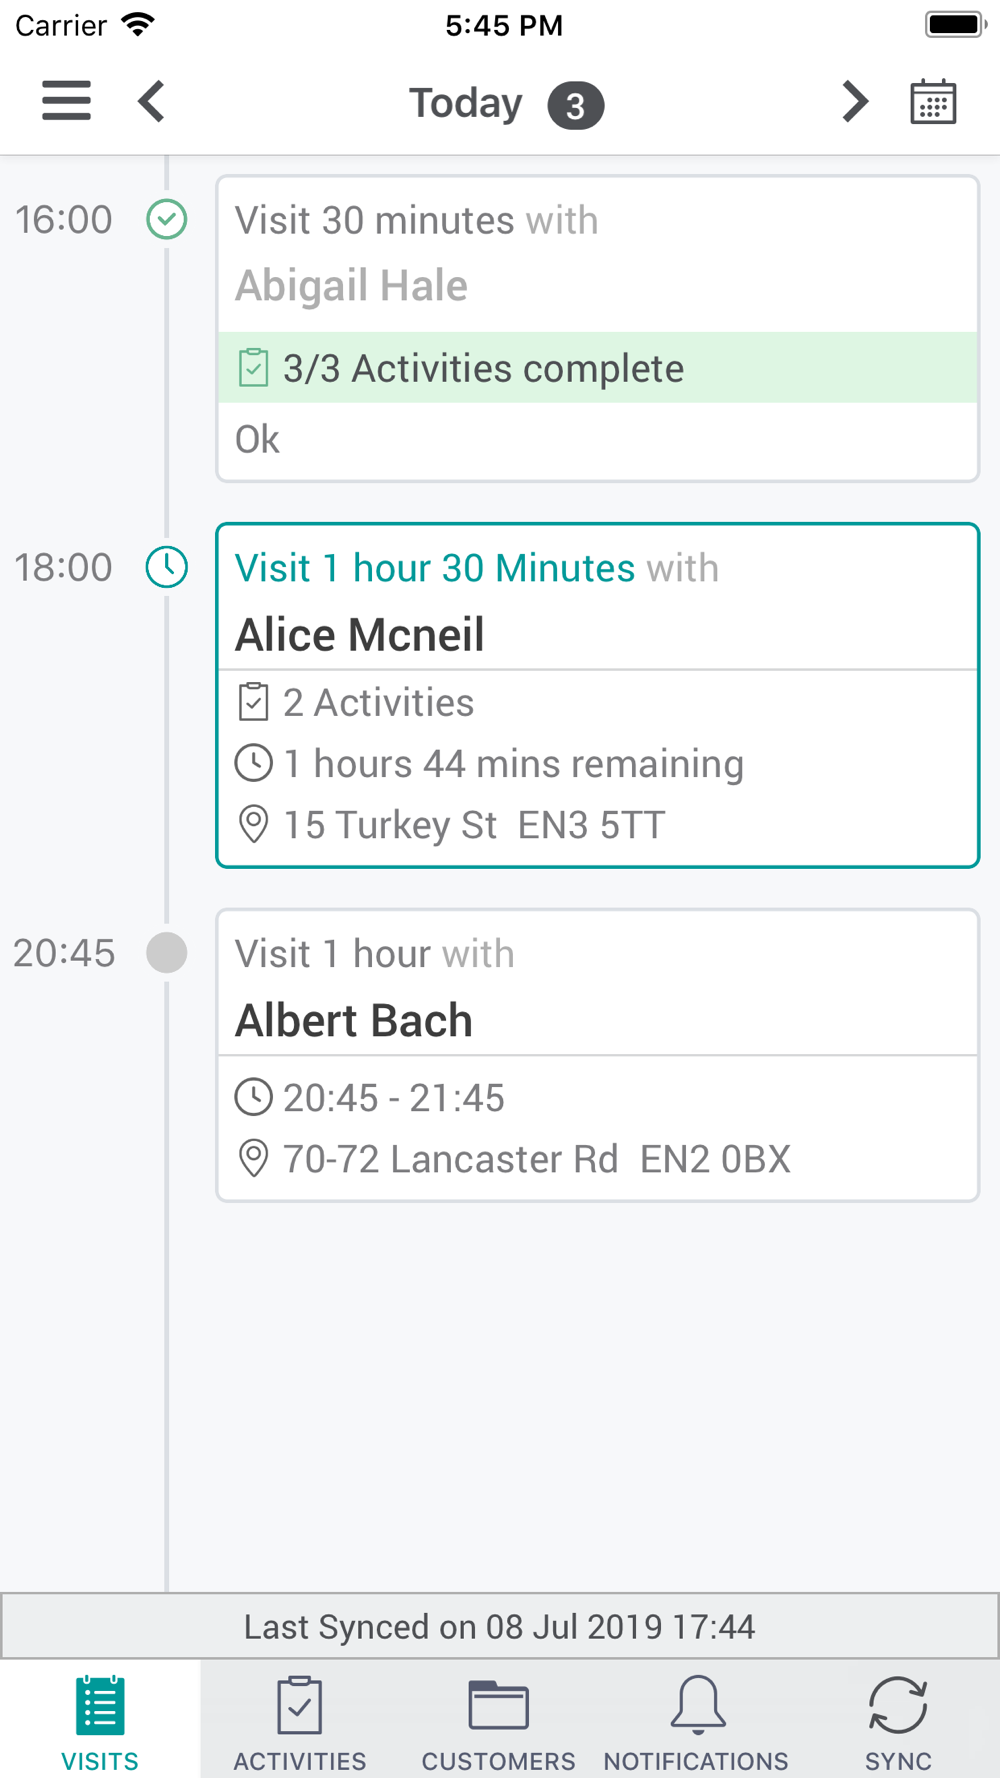The image size is (1000, 1778).
Task: Tap the visit count badge showing 3
Action: click(575, 105)
